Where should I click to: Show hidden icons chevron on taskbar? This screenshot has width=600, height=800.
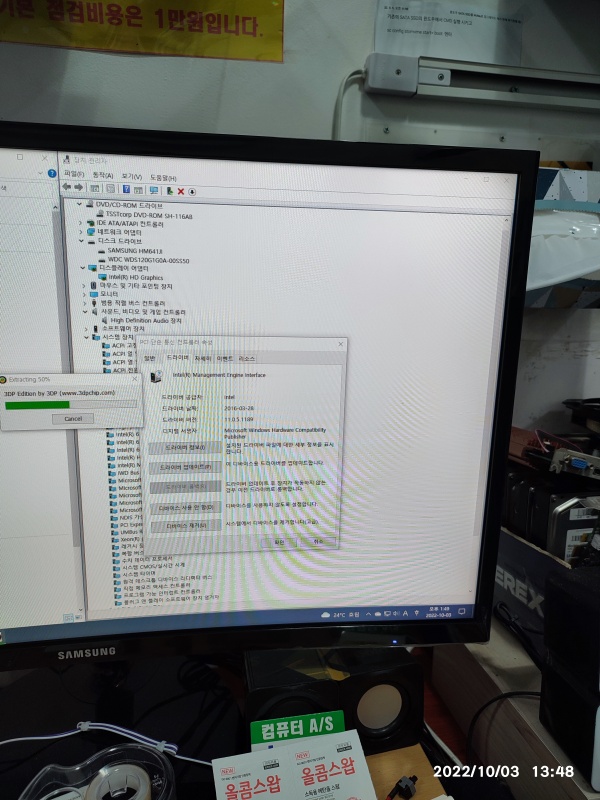coord(367,614)
